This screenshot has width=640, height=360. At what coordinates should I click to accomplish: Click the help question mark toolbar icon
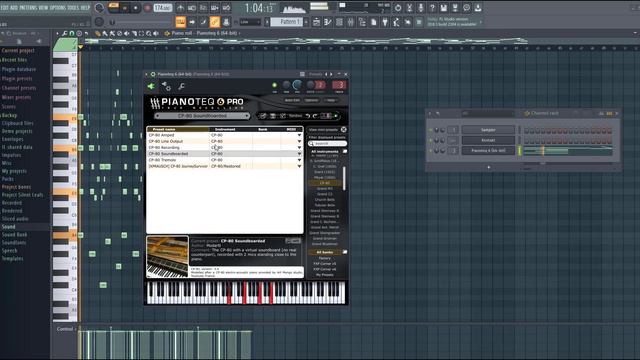click(x=432, y=7)
